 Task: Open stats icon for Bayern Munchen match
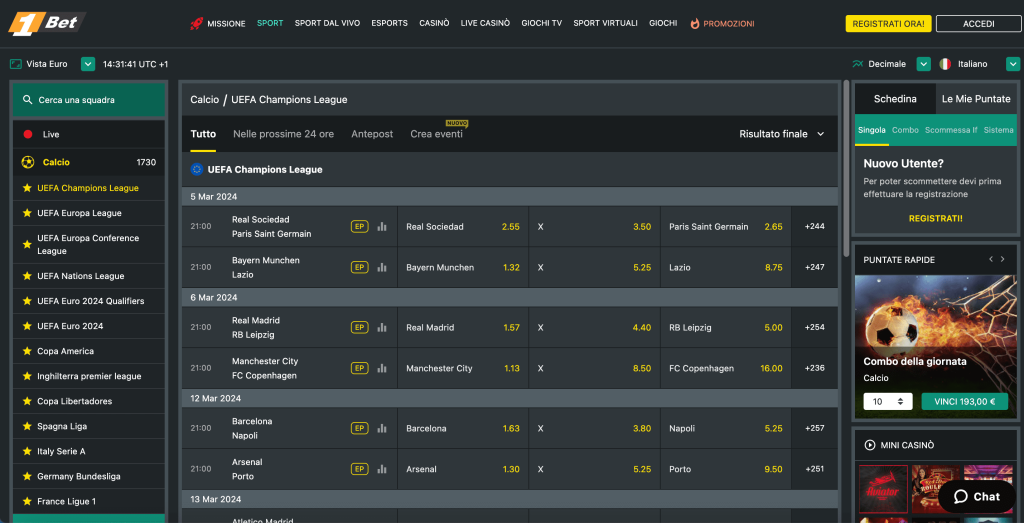(x=382, y=267)
